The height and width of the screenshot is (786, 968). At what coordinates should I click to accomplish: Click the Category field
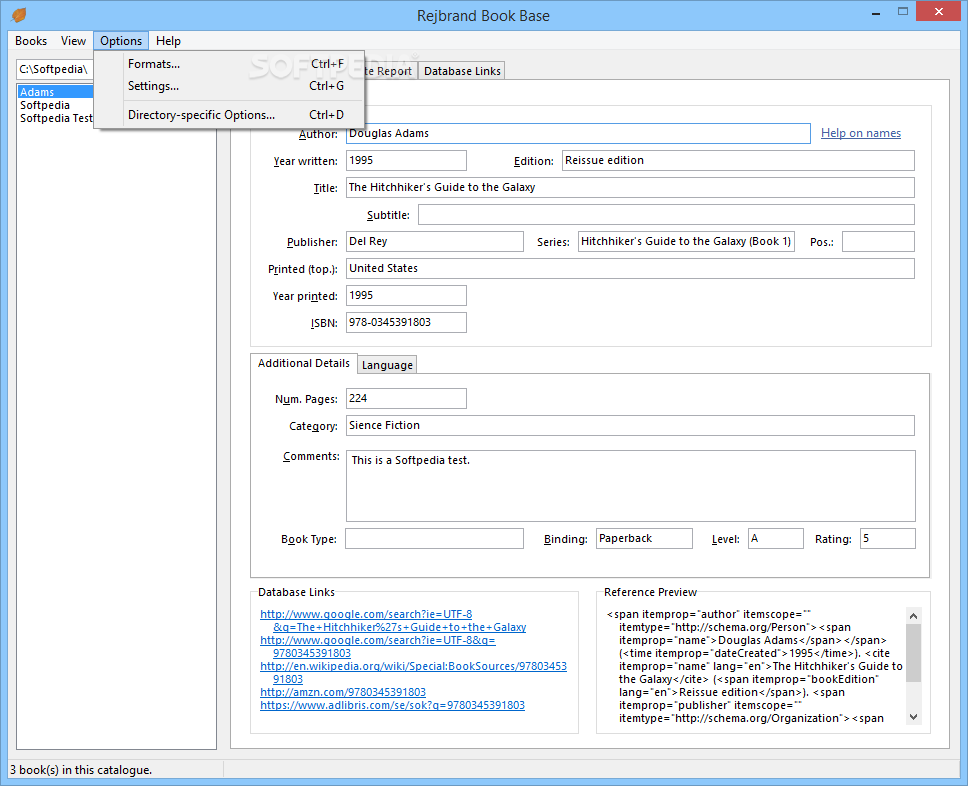pos(630,425)
